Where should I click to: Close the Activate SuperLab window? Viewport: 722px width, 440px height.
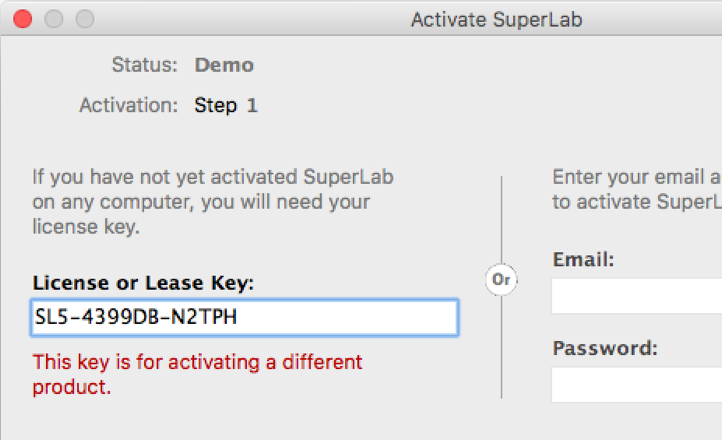tap(23, 19)
